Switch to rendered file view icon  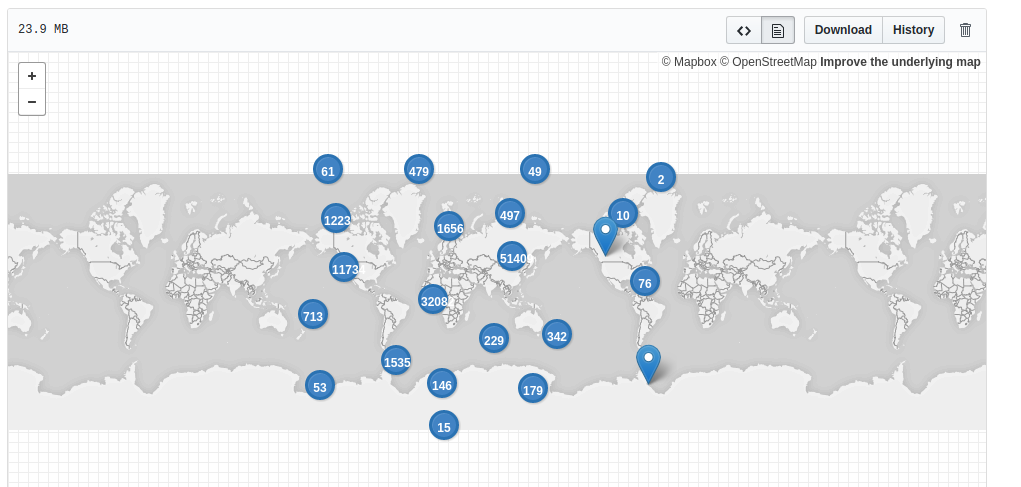(777, 30)
